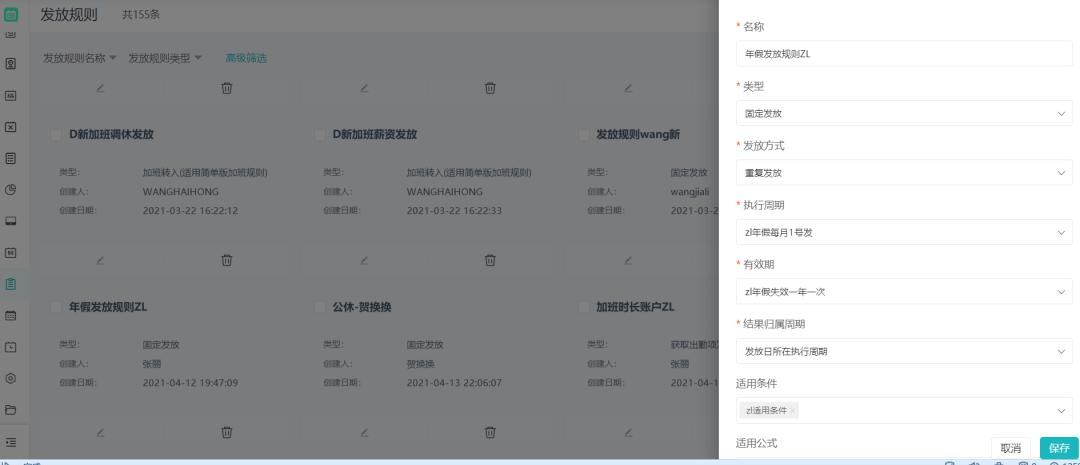Open the person profile sidebar icon

coord(10,63)
